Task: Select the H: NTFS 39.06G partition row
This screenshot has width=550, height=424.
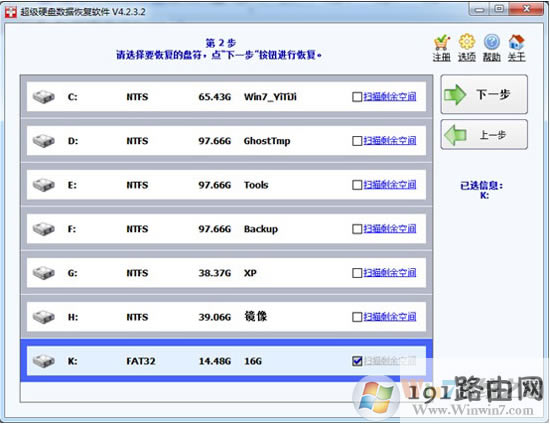Action: [226, 317]
